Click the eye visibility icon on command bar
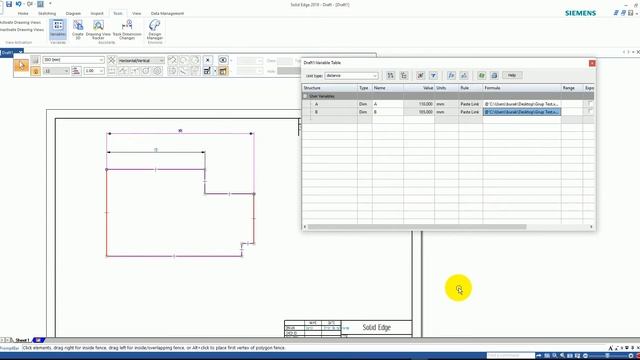This screenshot has width=640, height=360. [x=223, y=60]
